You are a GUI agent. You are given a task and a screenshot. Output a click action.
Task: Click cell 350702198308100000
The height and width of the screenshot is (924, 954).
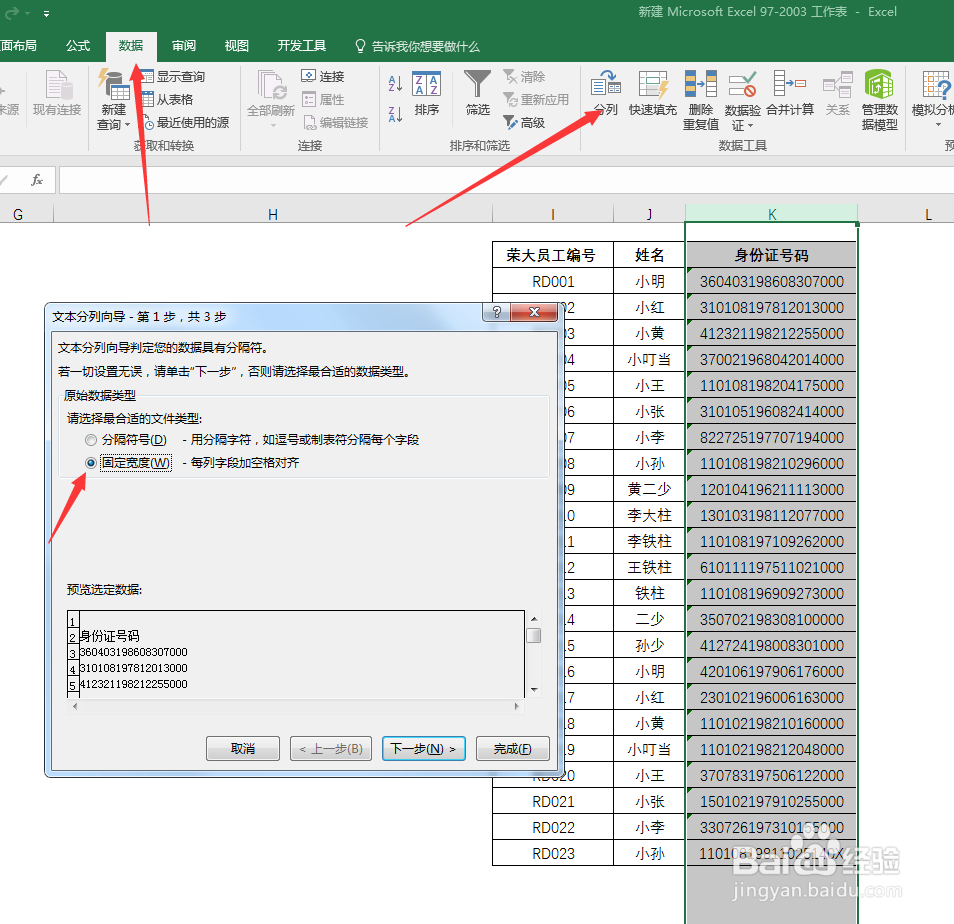tap(771, 619)
